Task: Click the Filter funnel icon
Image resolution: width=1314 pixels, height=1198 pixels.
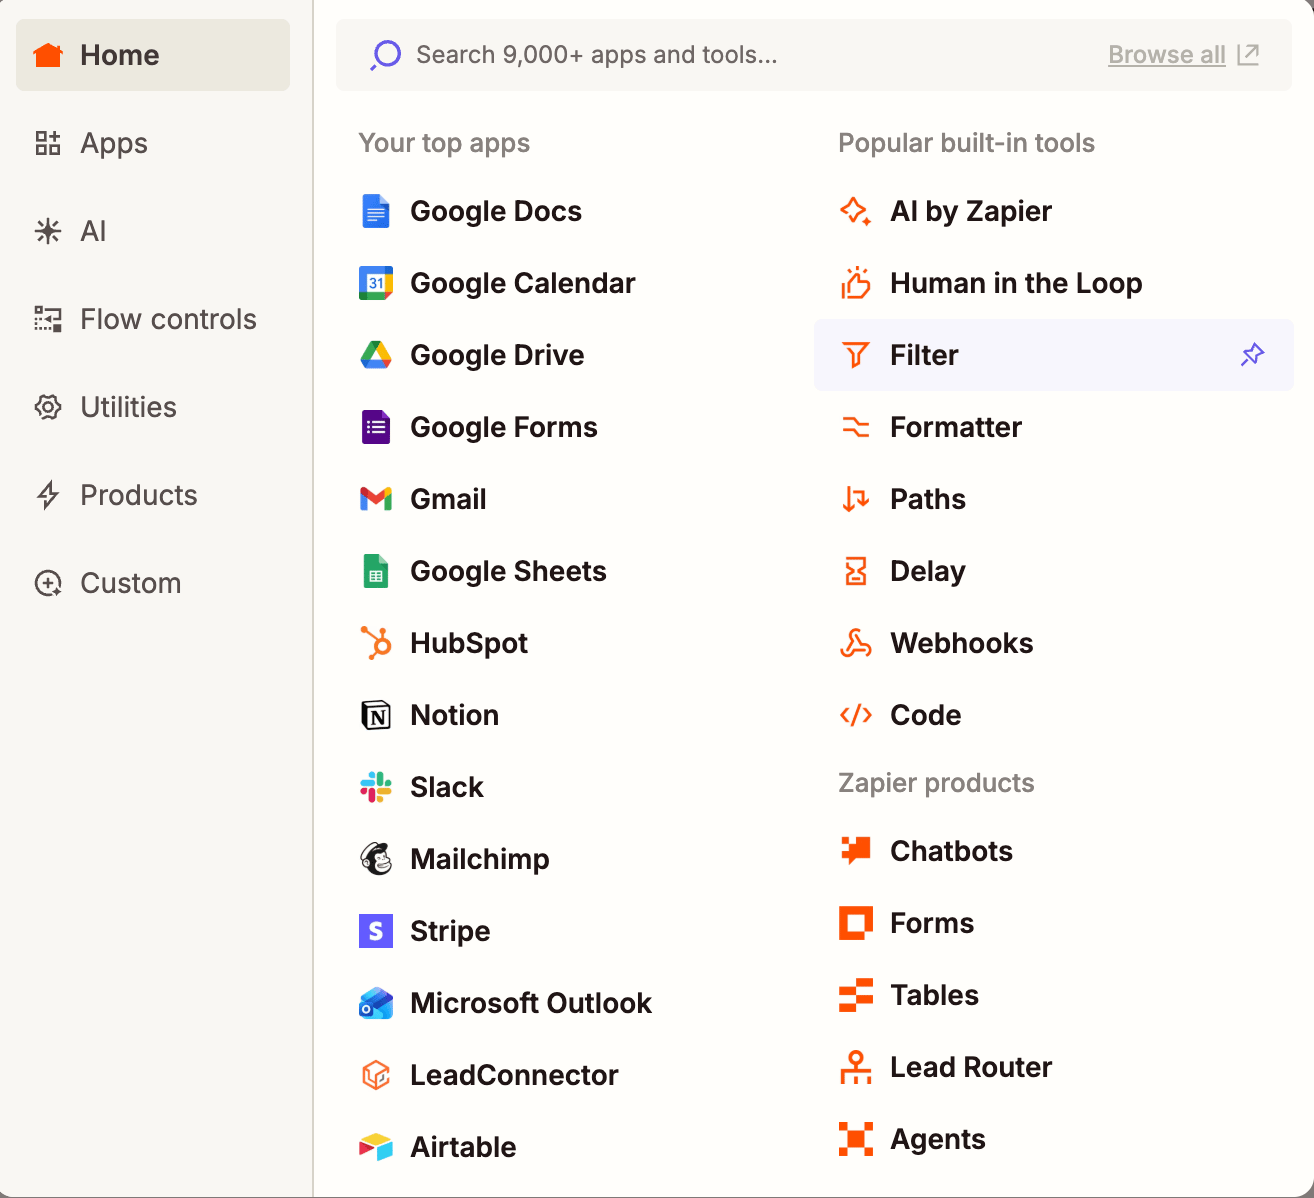Action: point(856,355)
